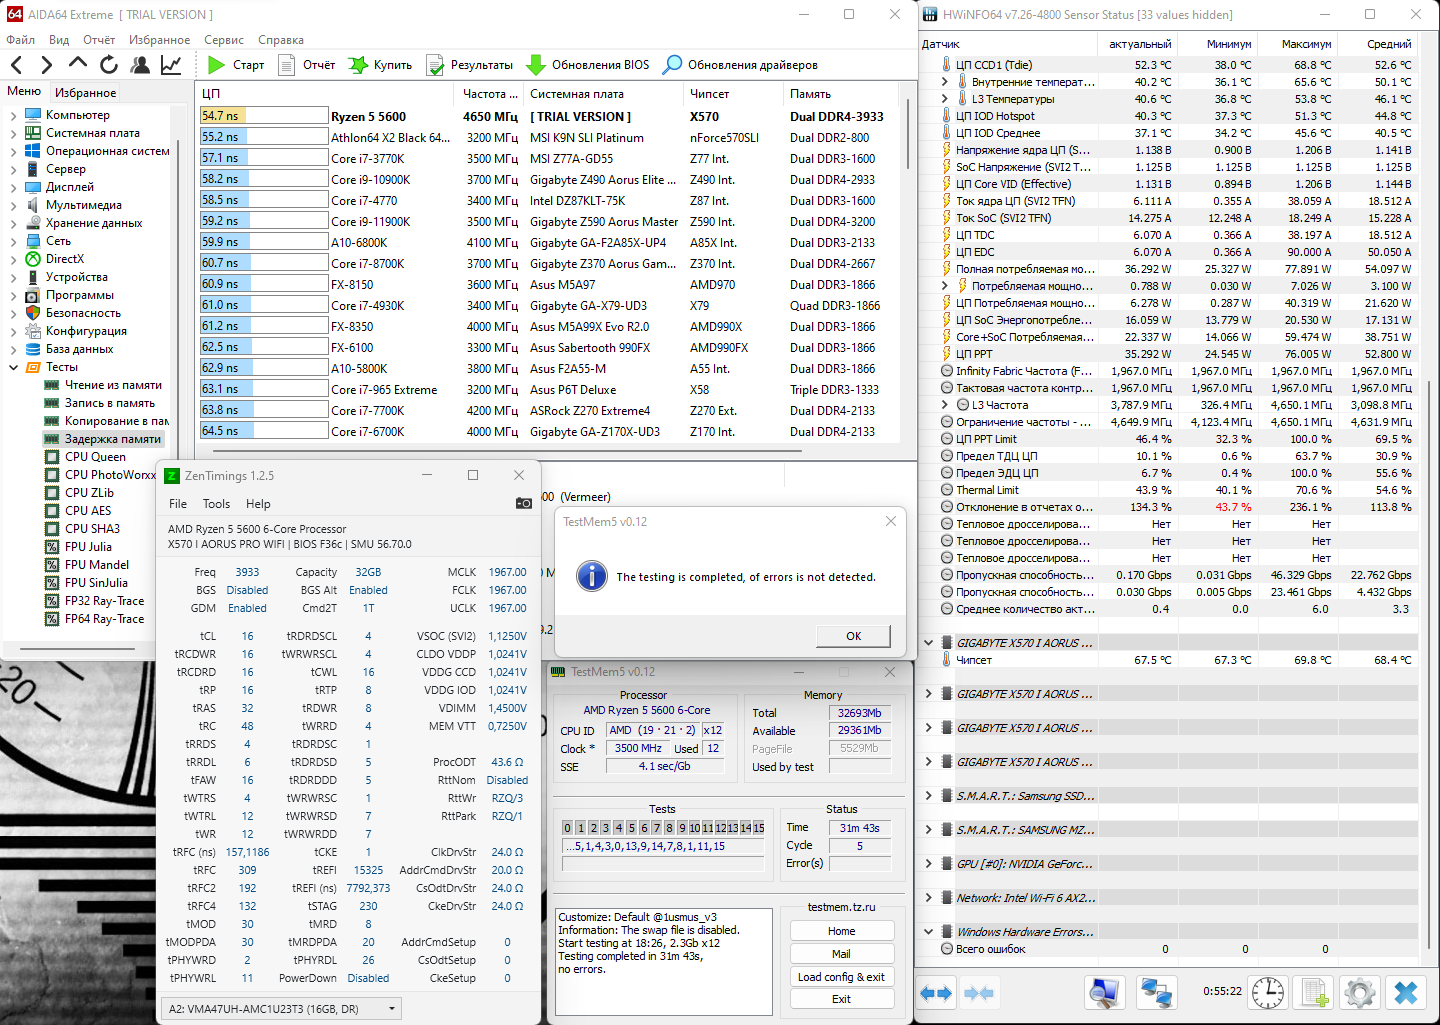Click Home button in TestMem5
The height and width of the screenshot is (1025, 1440).
(842, 931)
